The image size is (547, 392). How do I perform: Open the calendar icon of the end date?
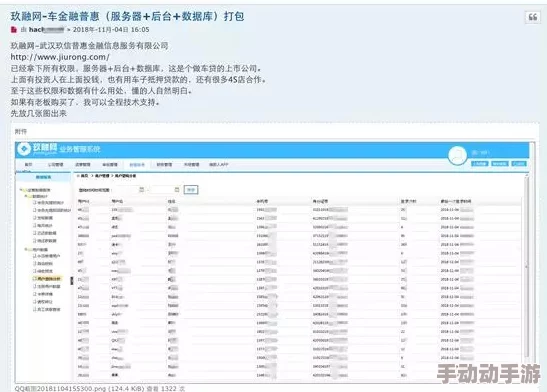pos(177,189)
